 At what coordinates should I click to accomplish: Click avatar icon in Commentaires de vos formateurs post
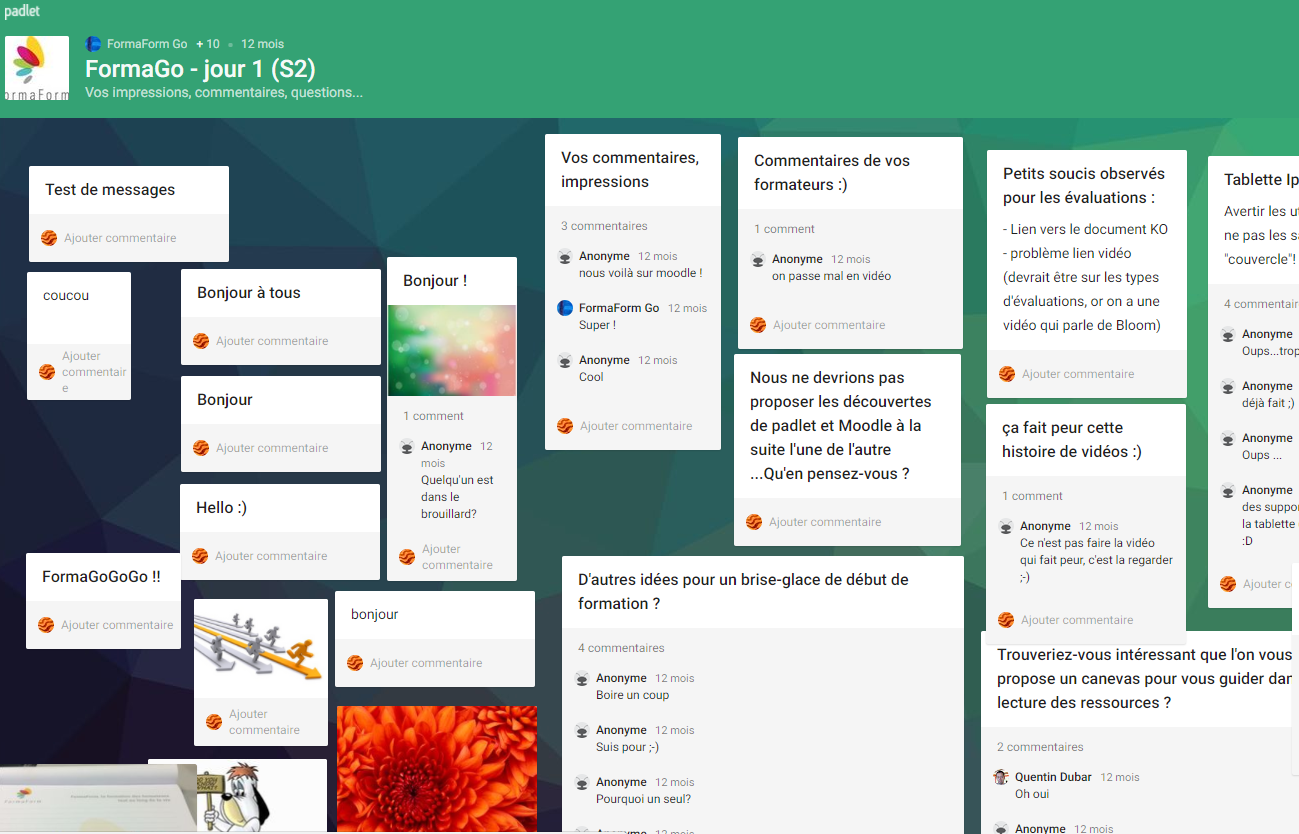click(x=758, y=325)
